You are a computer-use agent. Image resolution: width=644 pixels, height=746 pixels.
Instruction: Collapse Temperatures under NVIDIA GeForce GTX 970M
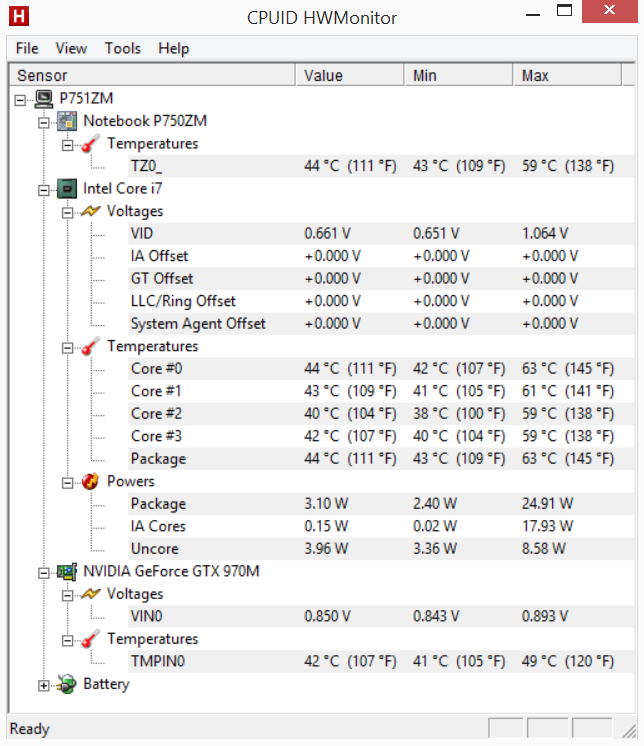(x=68, y=641)
